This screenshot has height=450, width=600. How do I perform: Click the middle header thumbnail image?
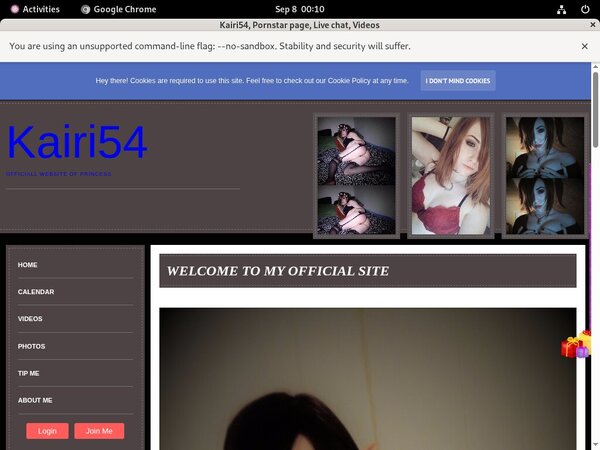(x=450, y=176)
